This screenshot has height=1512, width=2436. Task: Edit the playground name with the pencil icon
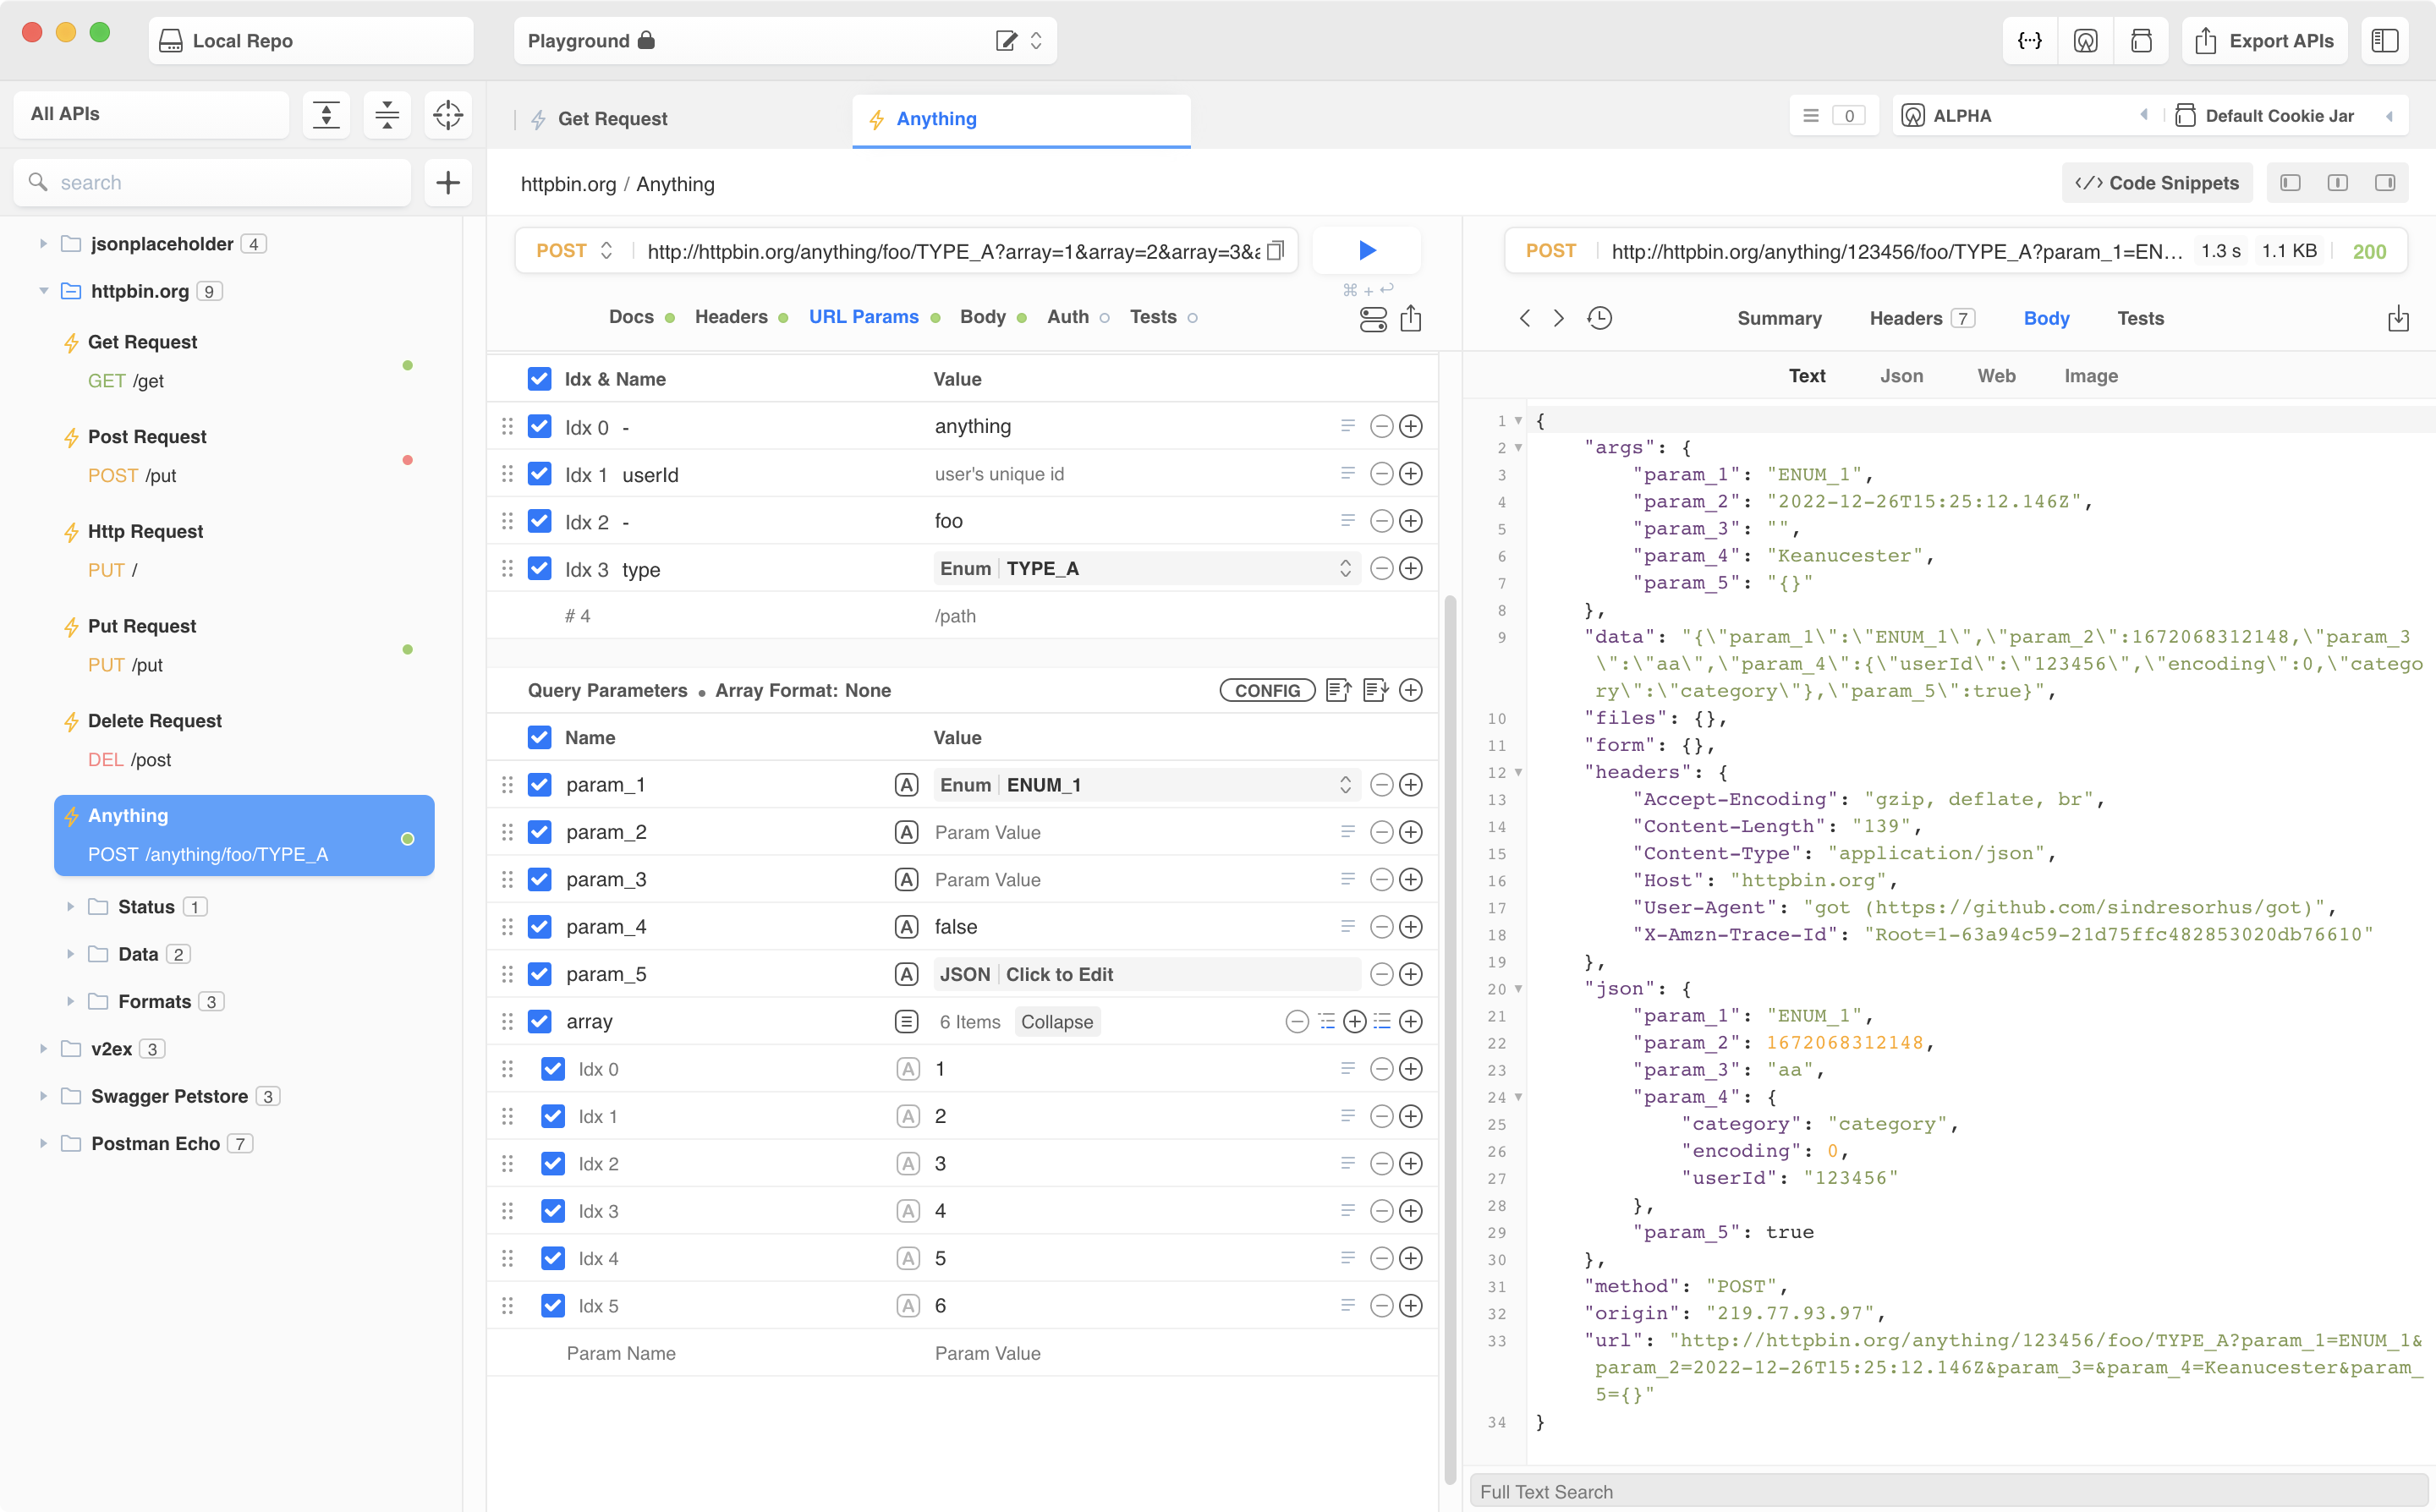click(1006, 41)
